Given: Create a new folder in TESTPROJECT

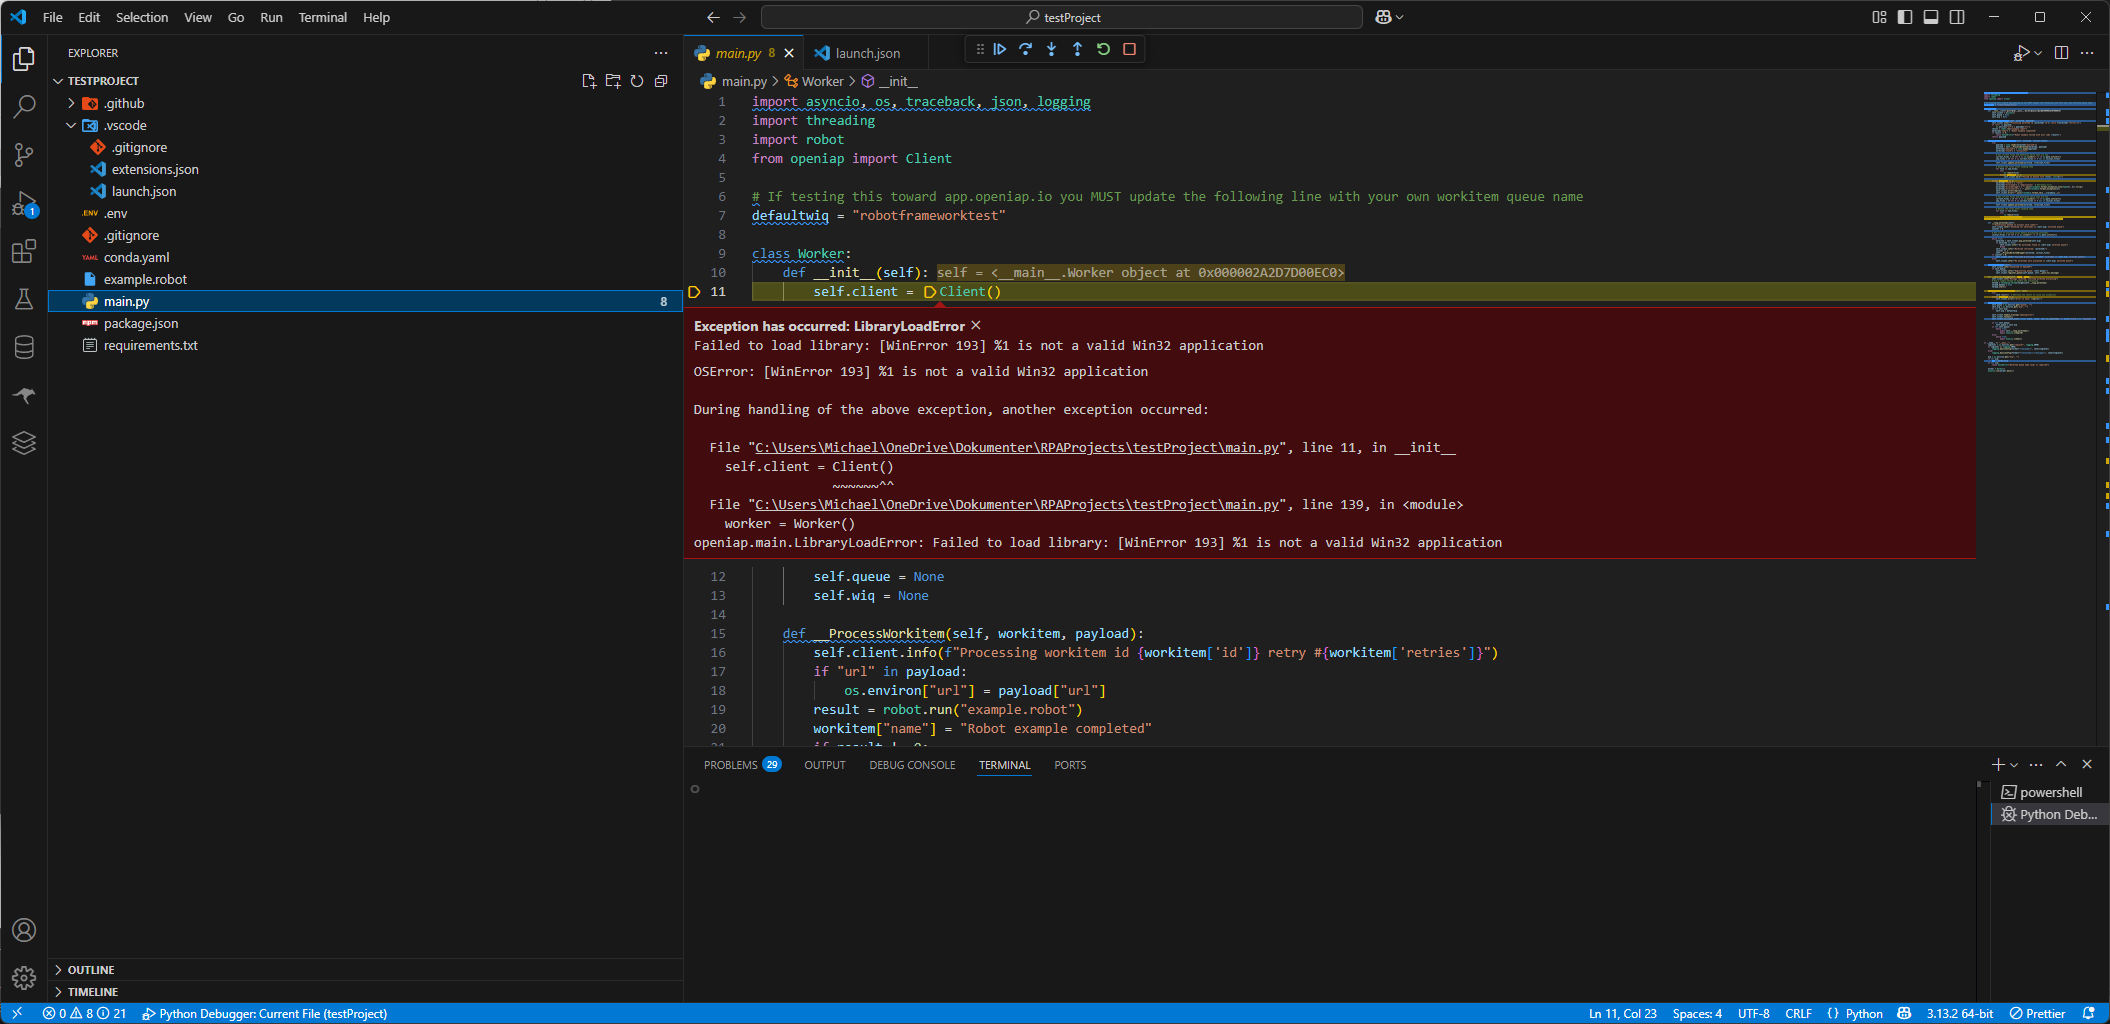Looking at the screenshot, I should coord(613,81).
